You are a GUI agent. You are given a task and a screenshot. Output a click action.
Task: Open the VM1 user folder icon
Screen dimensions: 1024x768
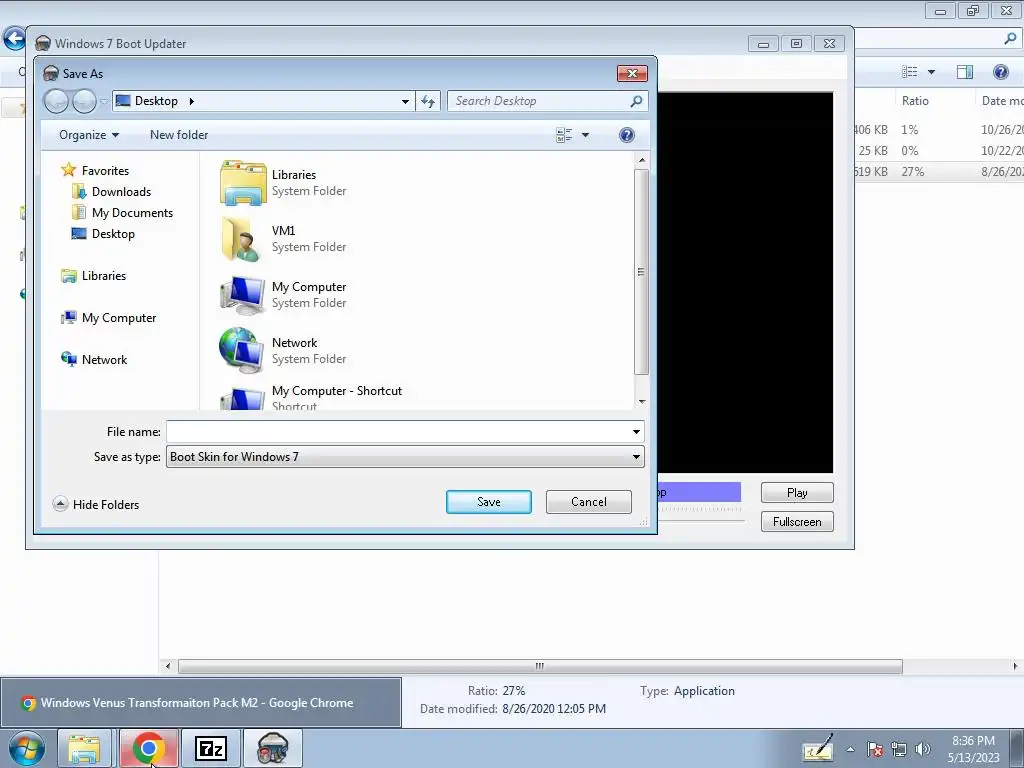(x=241, y=239)
